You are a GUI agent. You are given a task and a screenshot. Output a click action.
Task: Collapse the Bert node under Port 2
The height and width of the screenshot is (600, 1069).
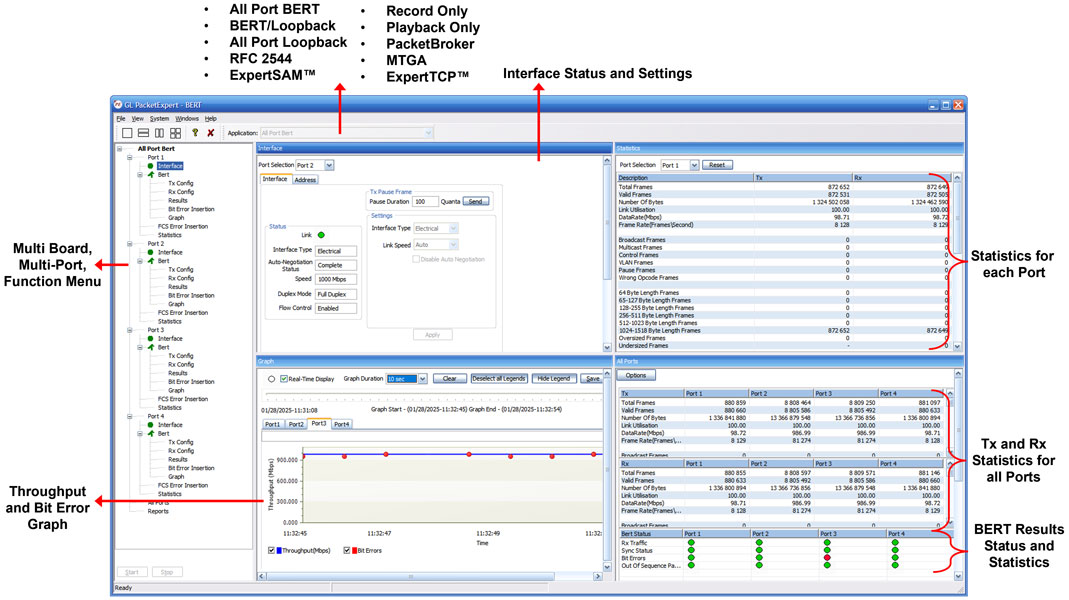point(140,261)
